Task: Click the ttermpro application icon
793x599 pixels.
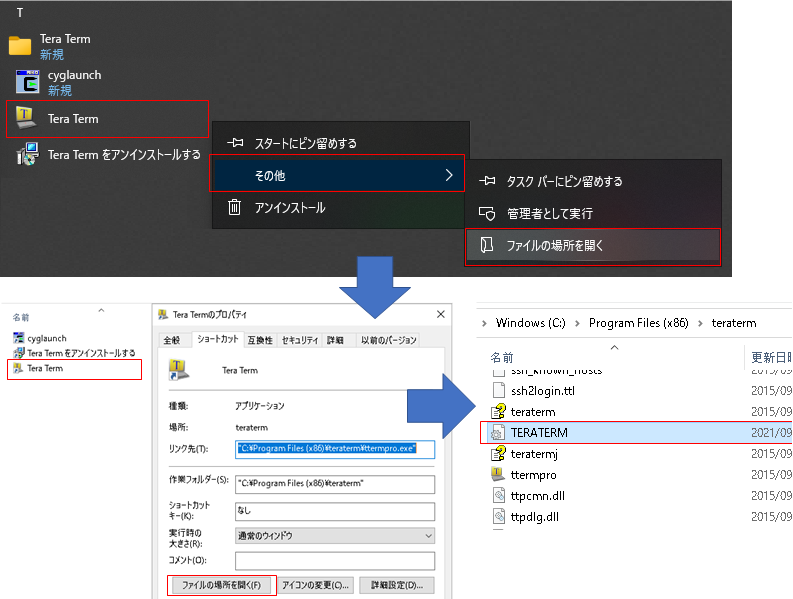Action: [x=498, y=475]
